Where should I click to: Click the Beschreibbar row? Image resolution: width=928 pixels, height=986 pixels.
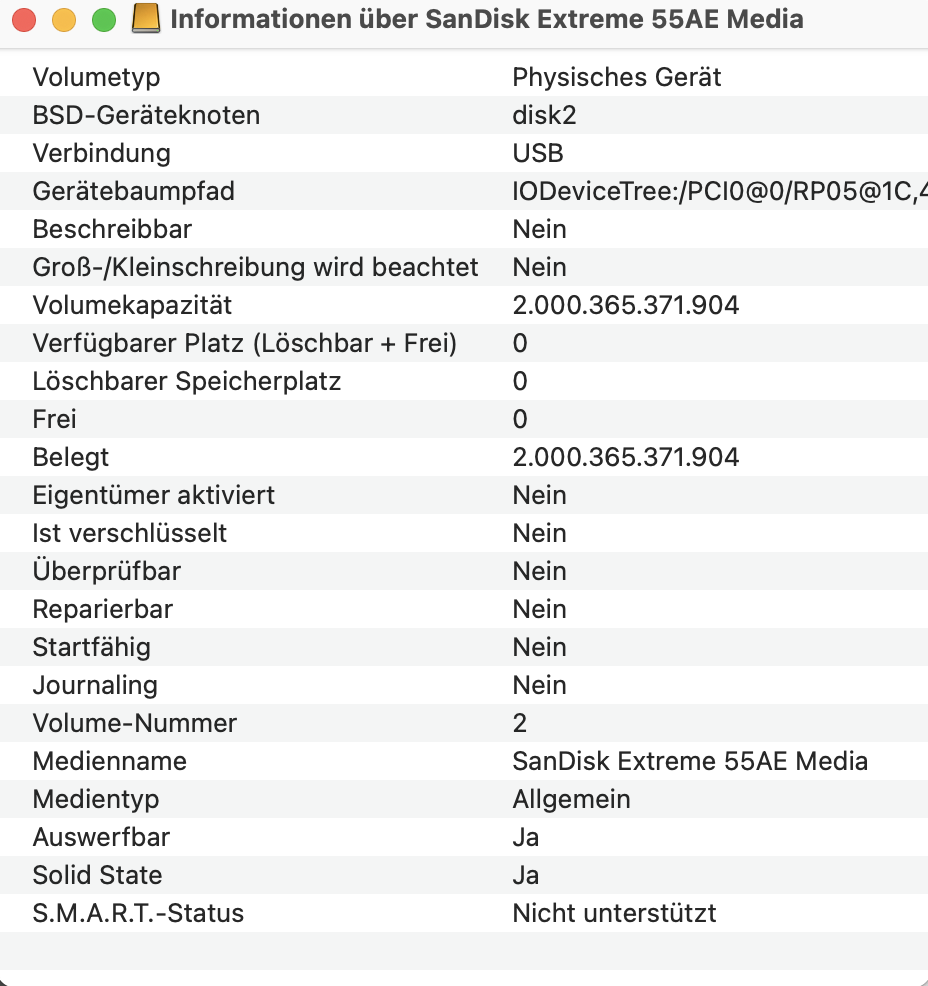click(x=112, y=229)
